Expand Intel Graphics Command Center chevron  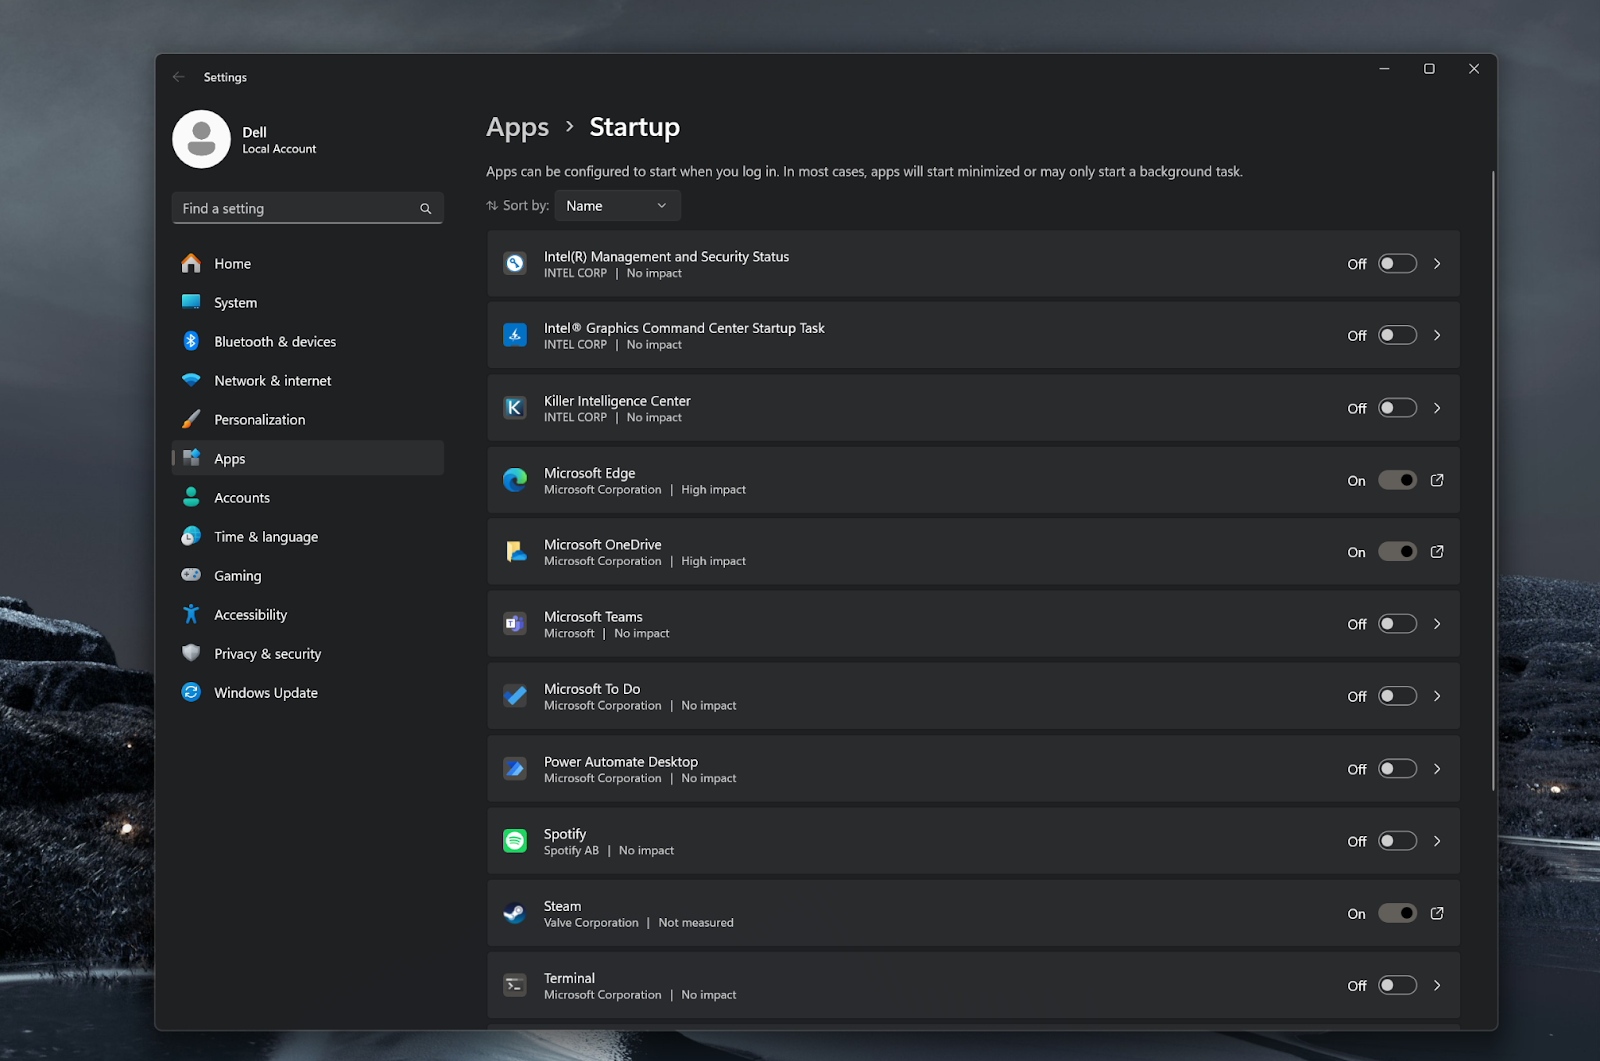(1437, 336)
